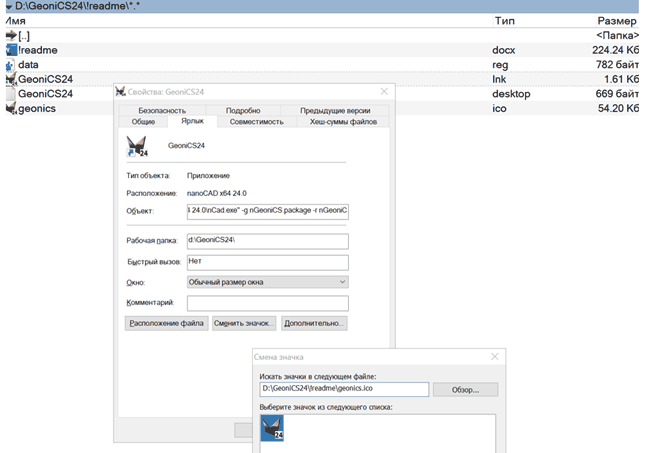
Task: Sort by the Имя column header
Action: pyautogui.click(x=16, y=21)
